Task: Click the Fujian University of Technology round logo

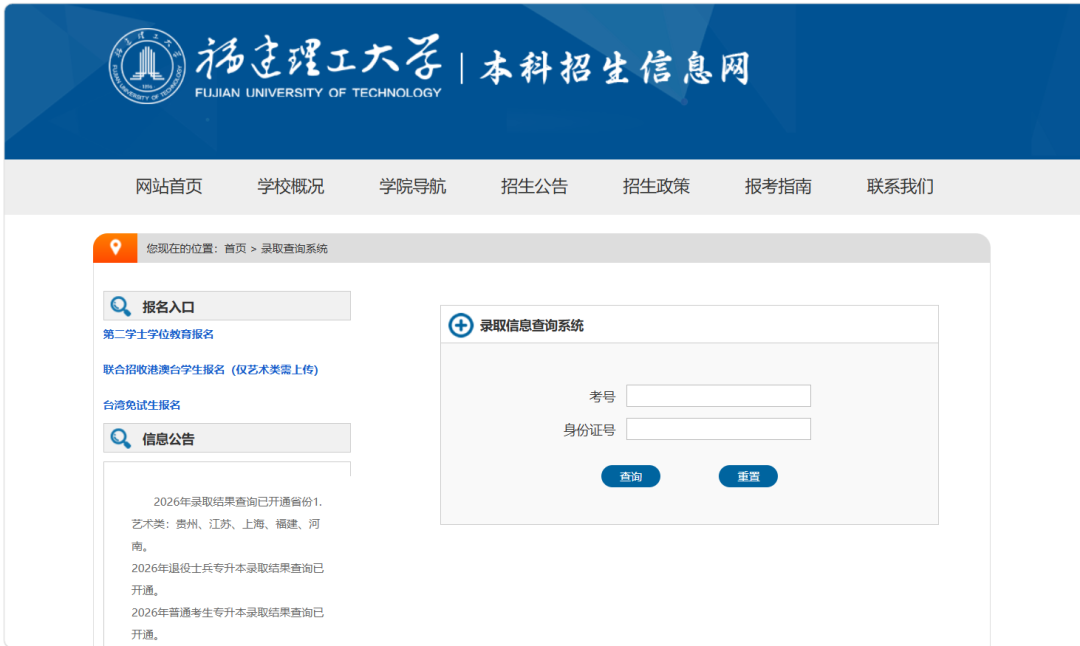Action: pos(147,66)
